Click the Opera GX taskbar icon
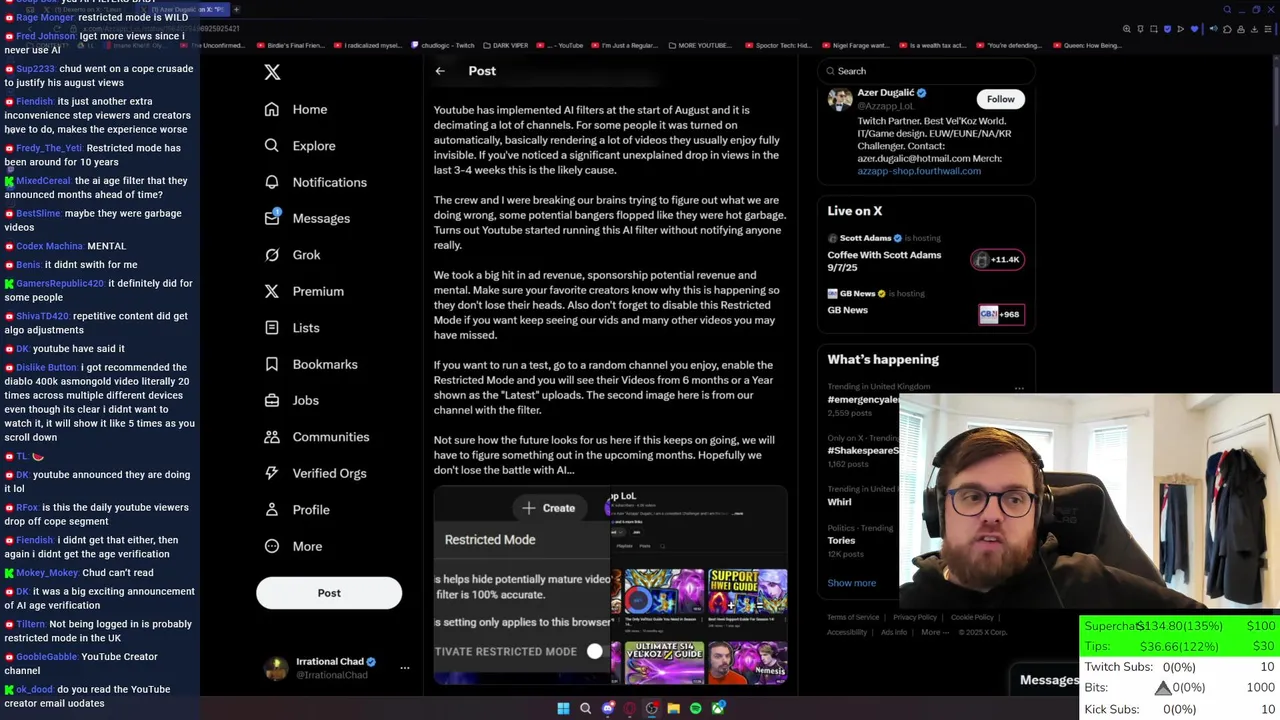Viewport: 1280px width, 720px height. coord(629,708)
